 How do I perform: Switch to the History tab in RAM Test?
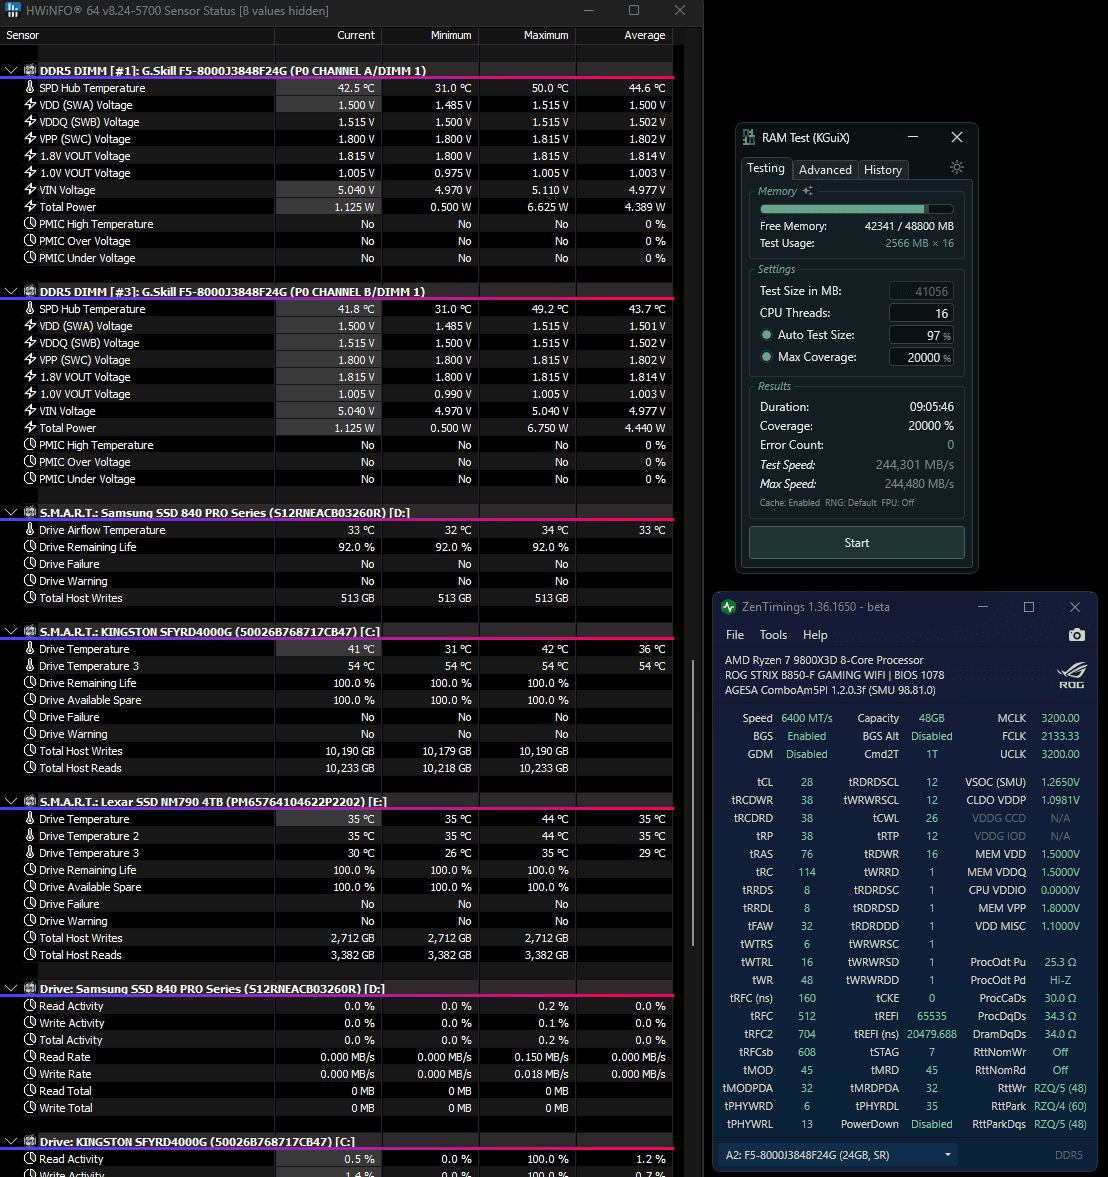883,170
